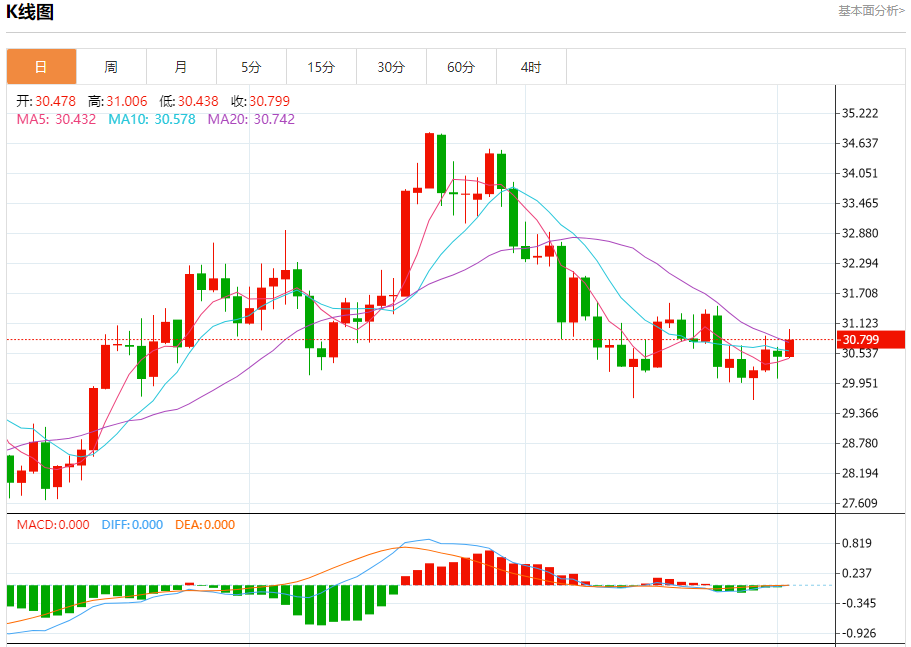Click the 27.609 price axis label

pos(860,504)
